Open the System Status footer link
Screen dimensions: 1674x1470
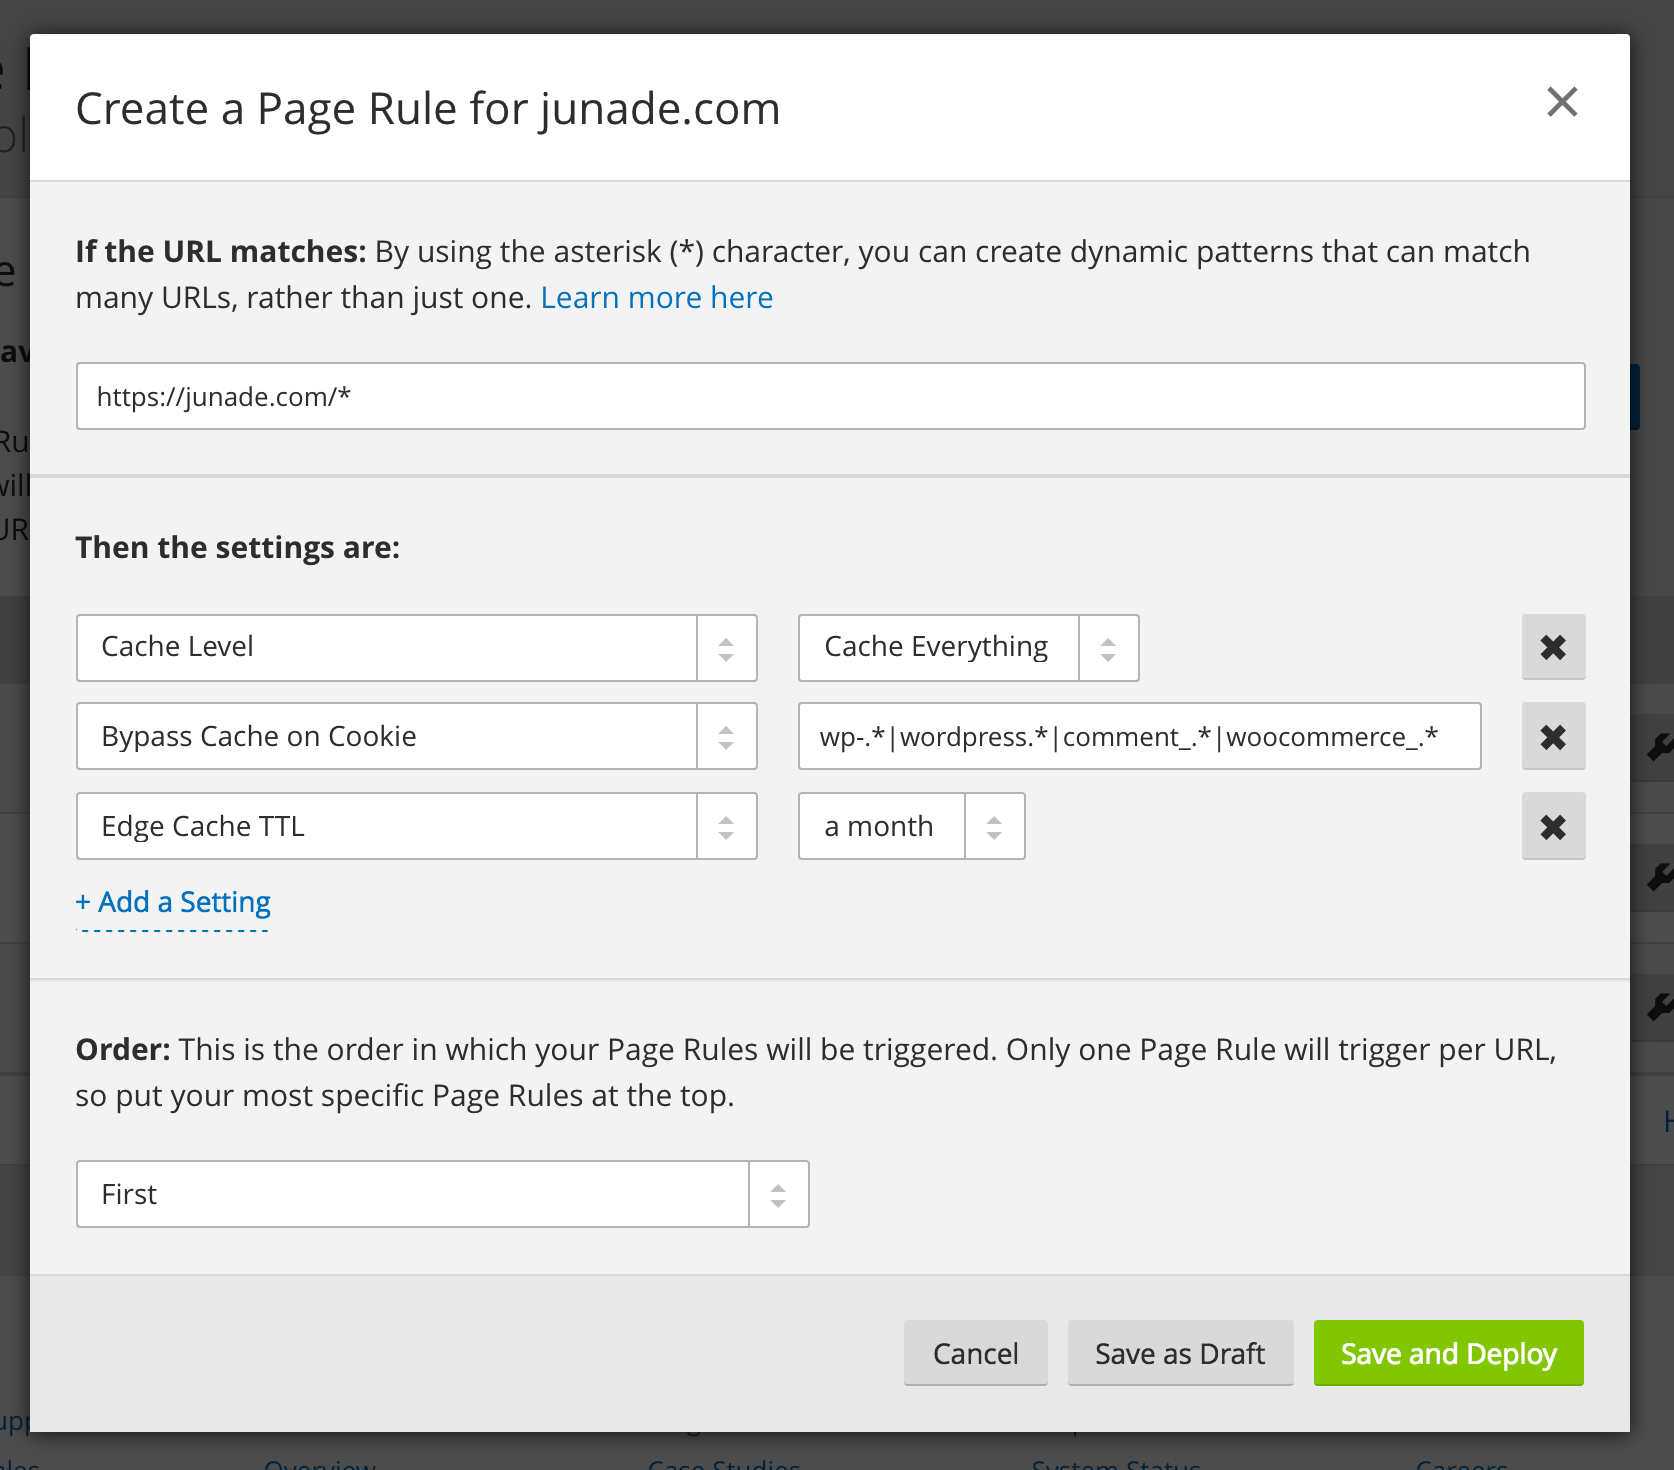(x=1117, y=1462)
